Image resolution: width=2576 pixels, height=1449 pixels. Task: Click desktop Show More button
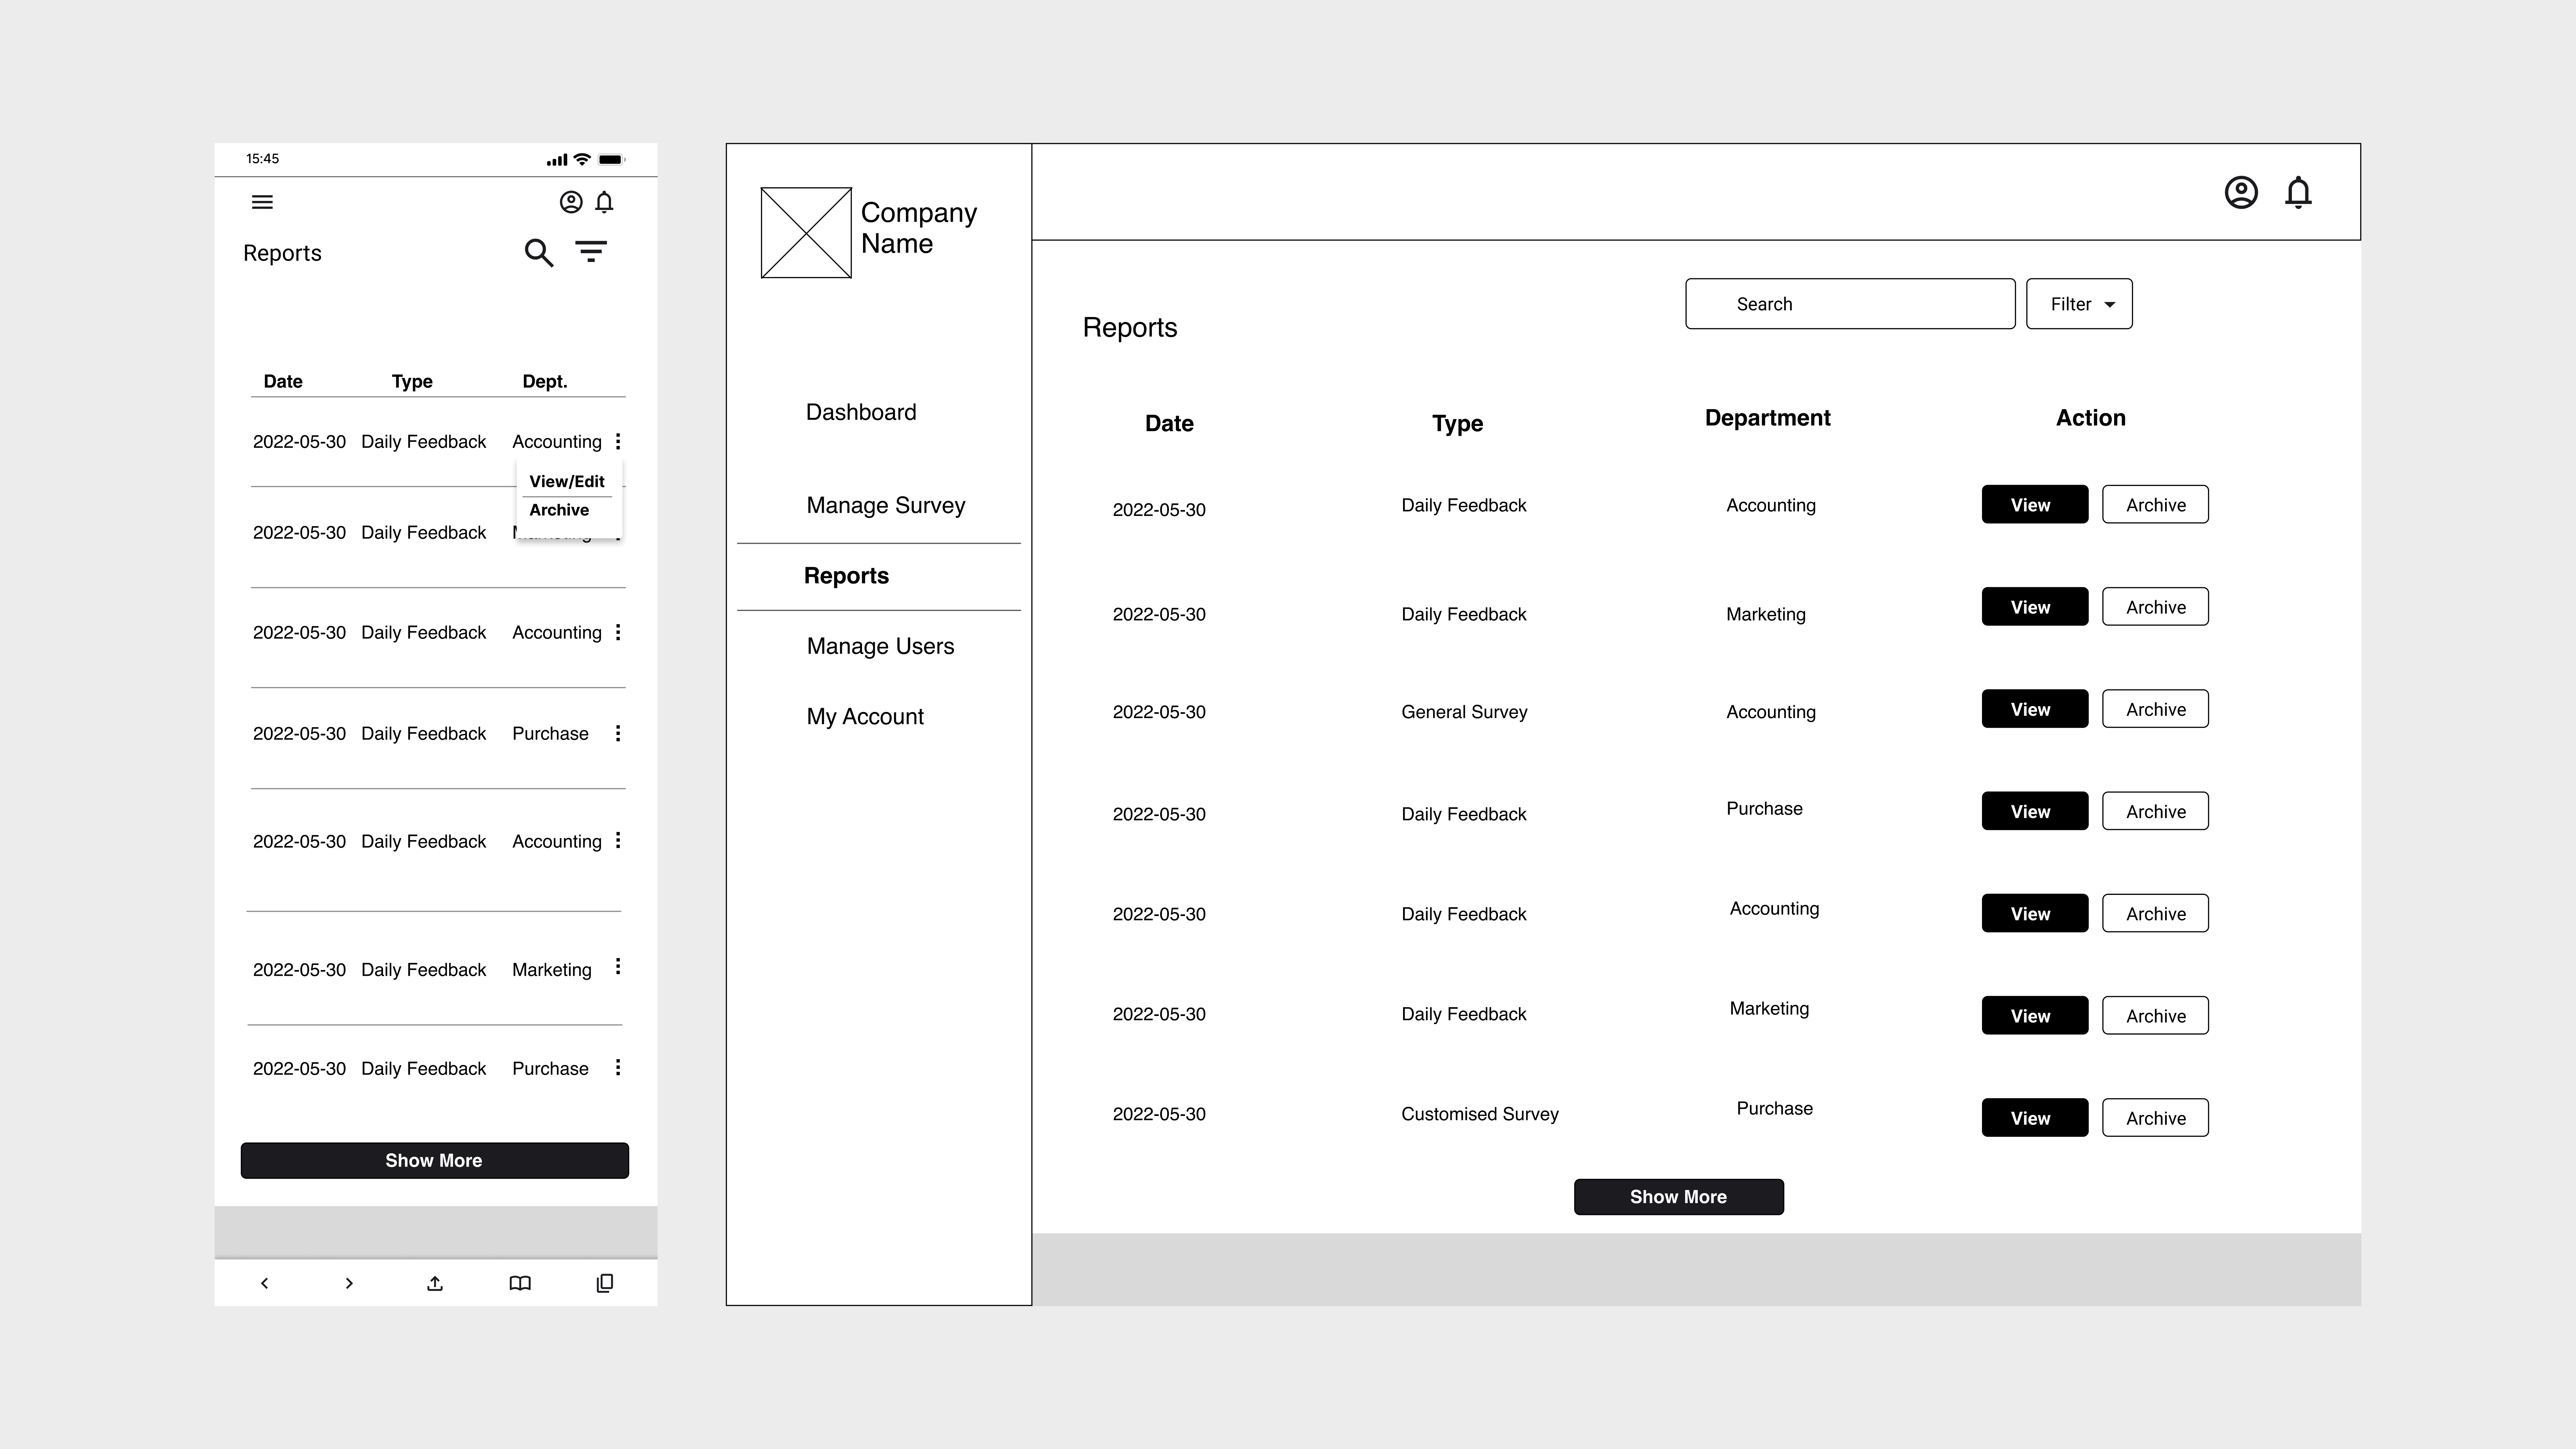coord(1679,1197)
